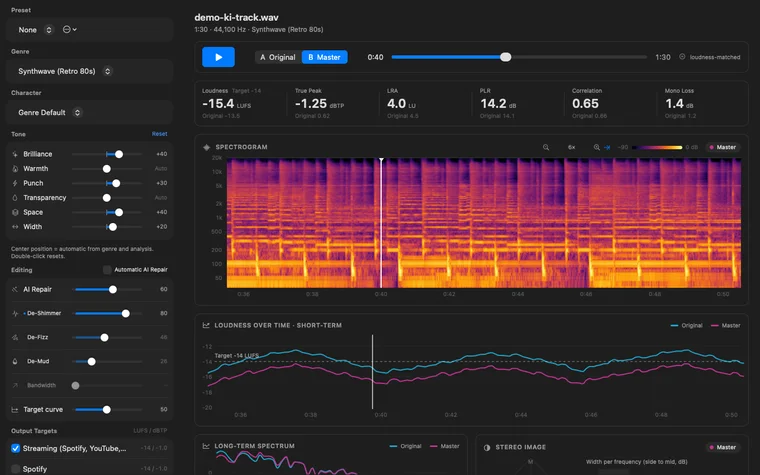760x475 pixels.
Task: Click the De-Mud droplet icon
Action: click(x=15, y=362)
